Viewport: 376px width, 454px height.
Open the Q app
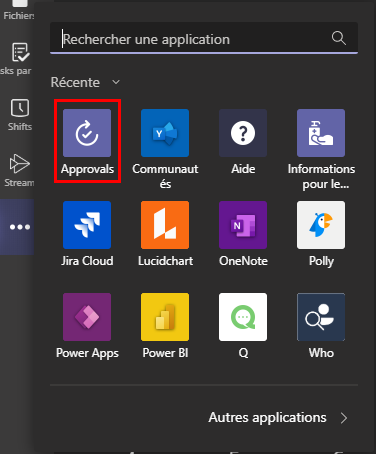[x=243, y=317]
